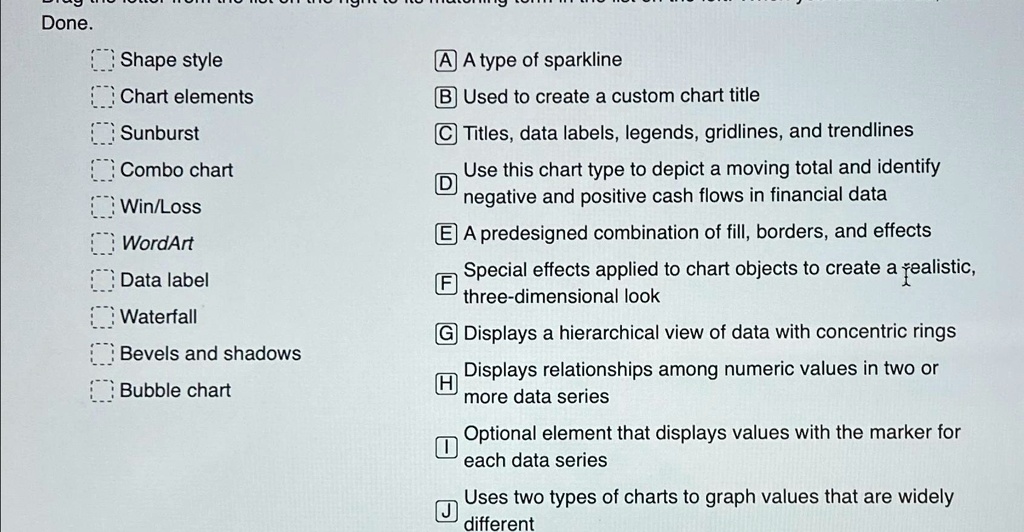The width and height of the screenshot is (1024, 532).
Task: Pick the letter J tile for two chart types
Action: tap(445, 511)
